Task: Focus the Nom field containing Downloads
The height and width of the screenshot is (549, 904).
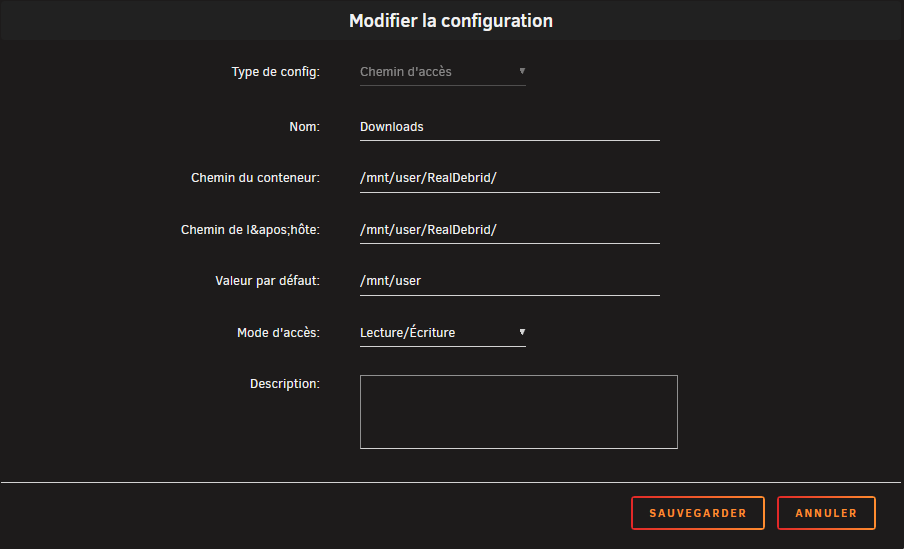Action: pyautogui.click(x=510, y=127)
